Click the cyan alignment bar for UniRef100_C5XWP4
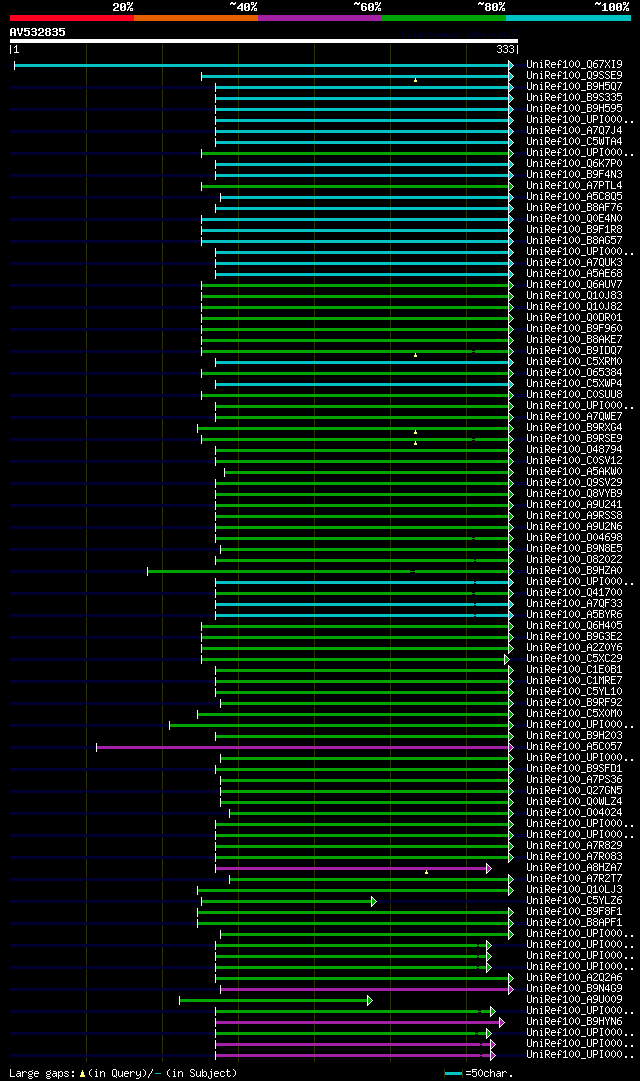This screenshot has width=640, height=1081. pos(364,385)
